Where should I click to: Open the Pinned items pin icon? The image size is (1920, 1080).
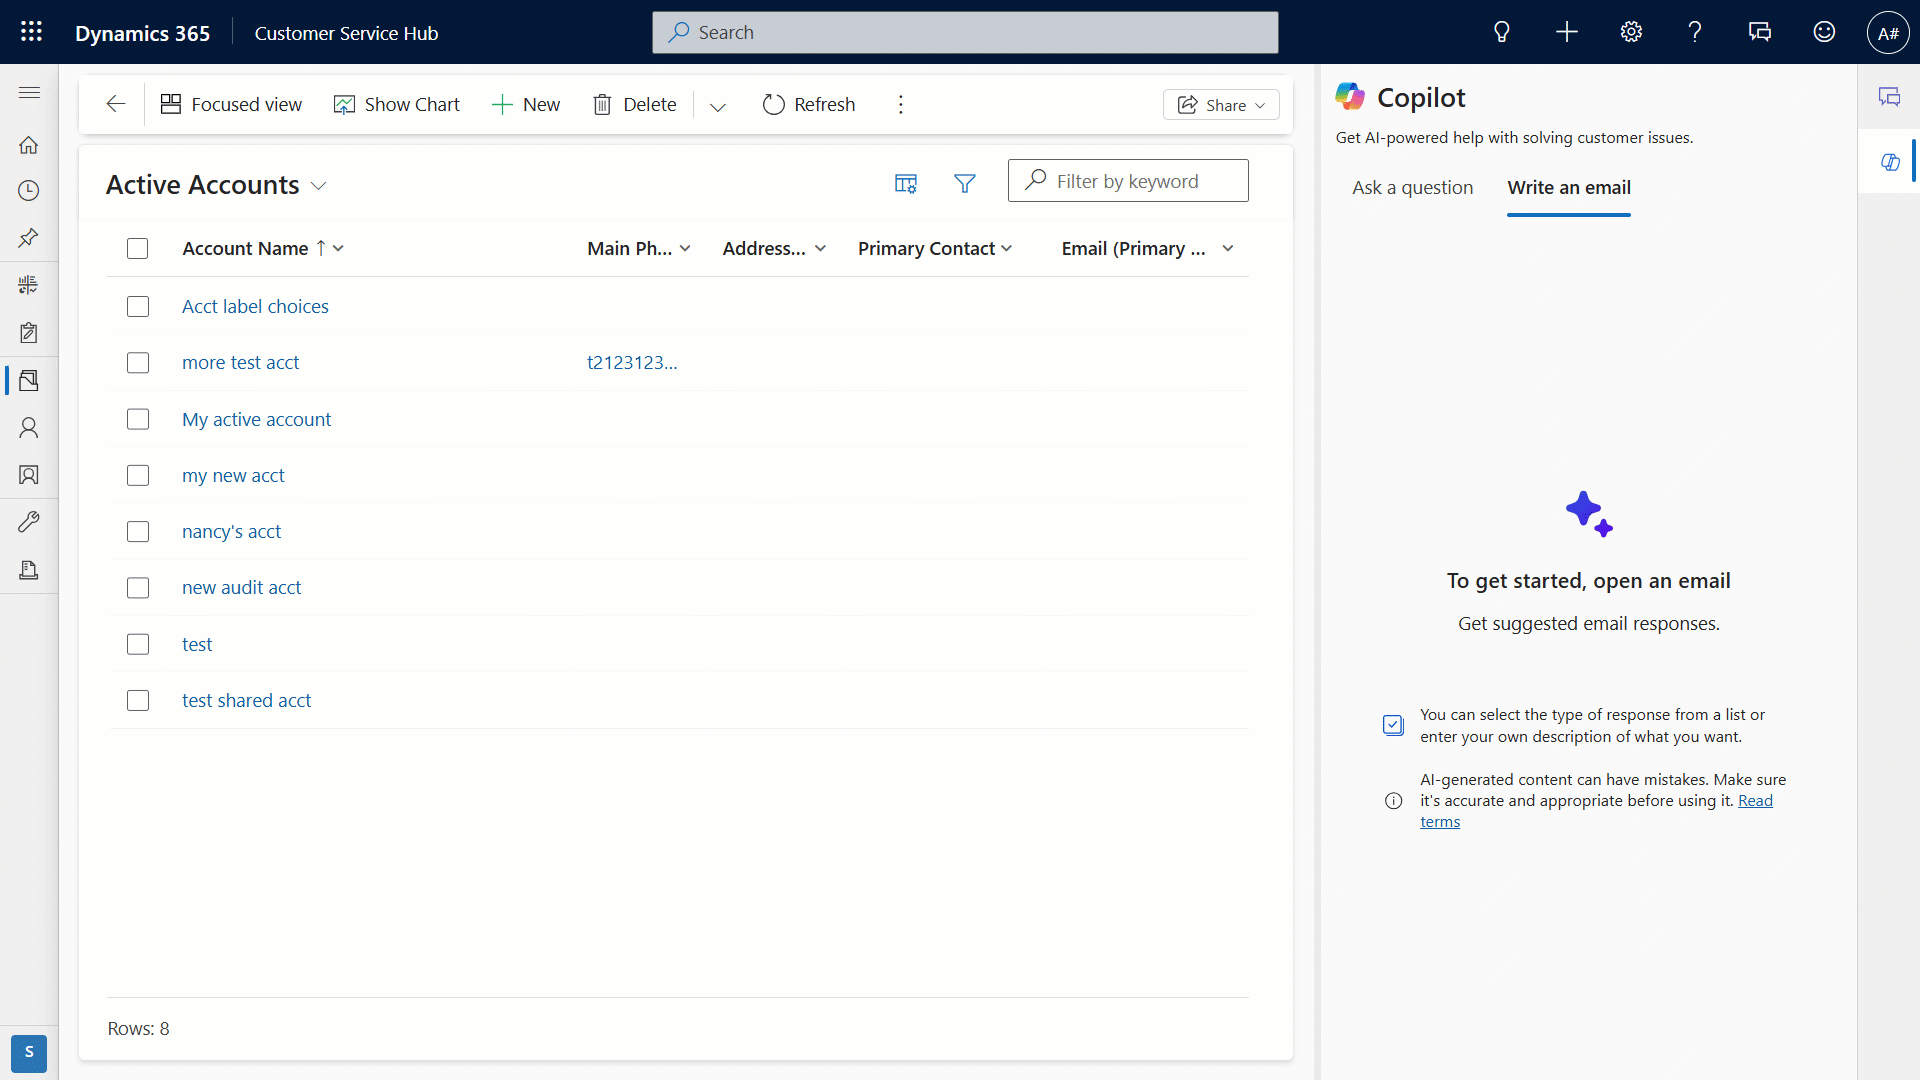click(x=29, y=238)
